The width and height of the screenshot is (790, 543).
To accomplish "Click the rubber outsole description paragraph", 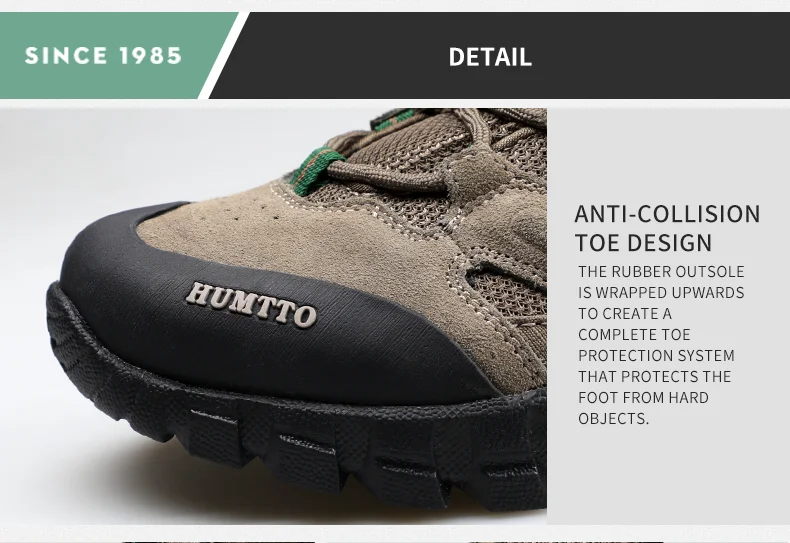I will tap(661, 345).
